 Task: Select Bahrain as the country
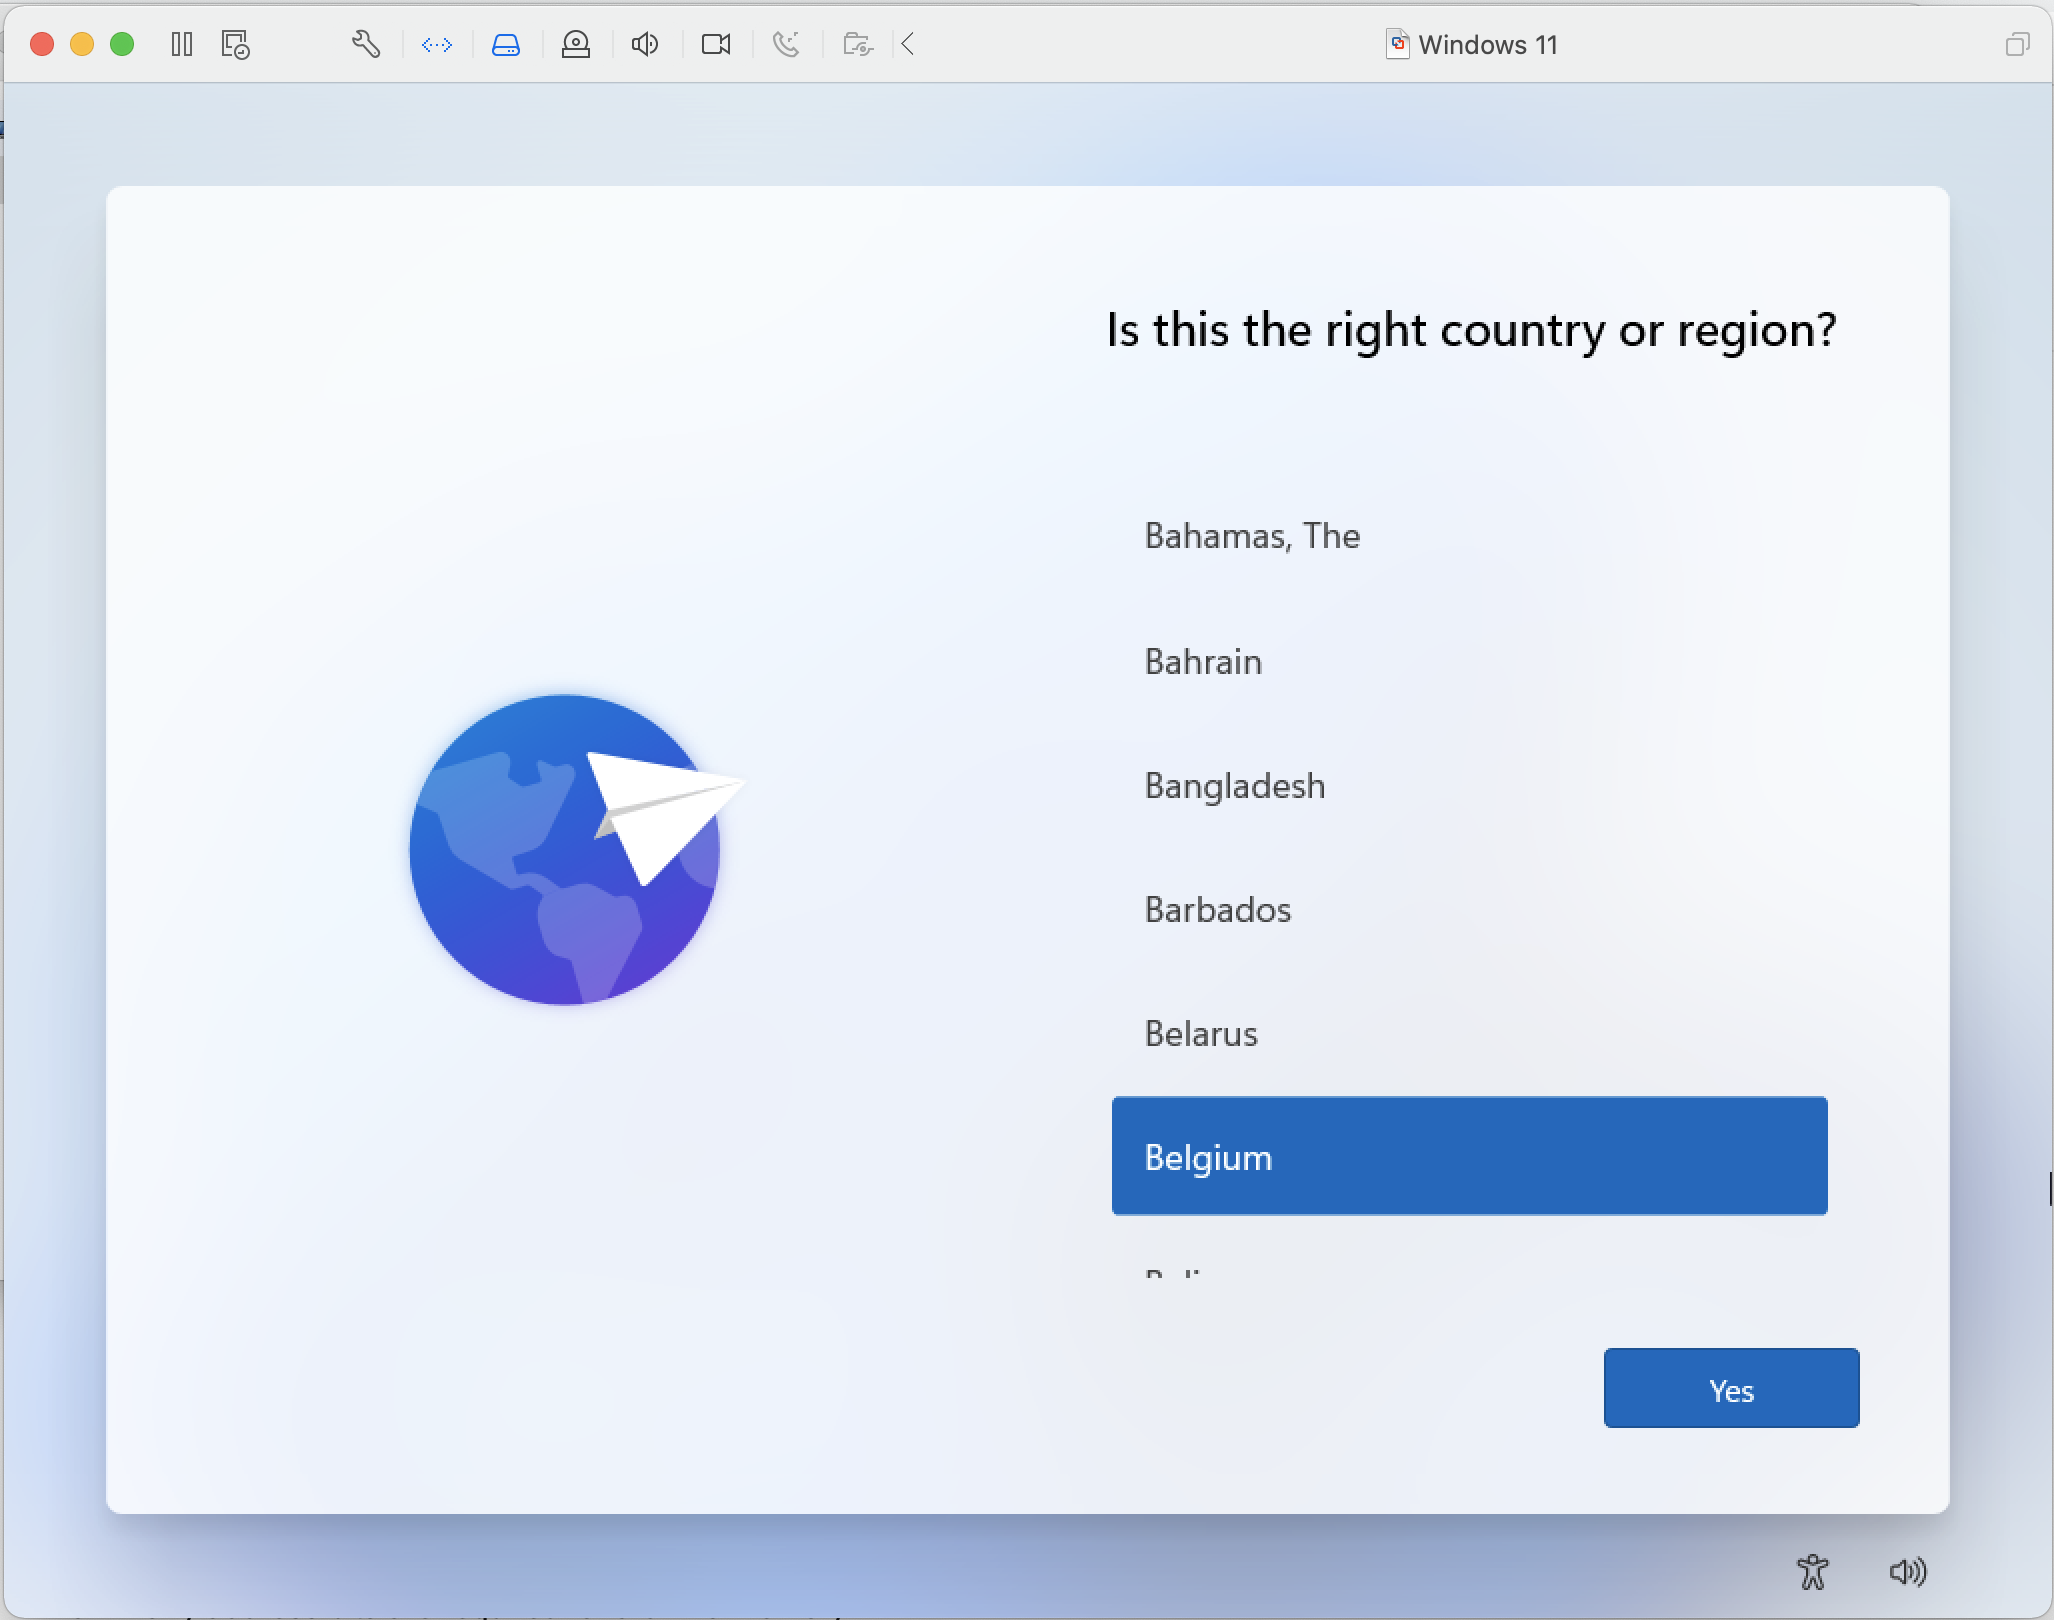point(1203,662)
